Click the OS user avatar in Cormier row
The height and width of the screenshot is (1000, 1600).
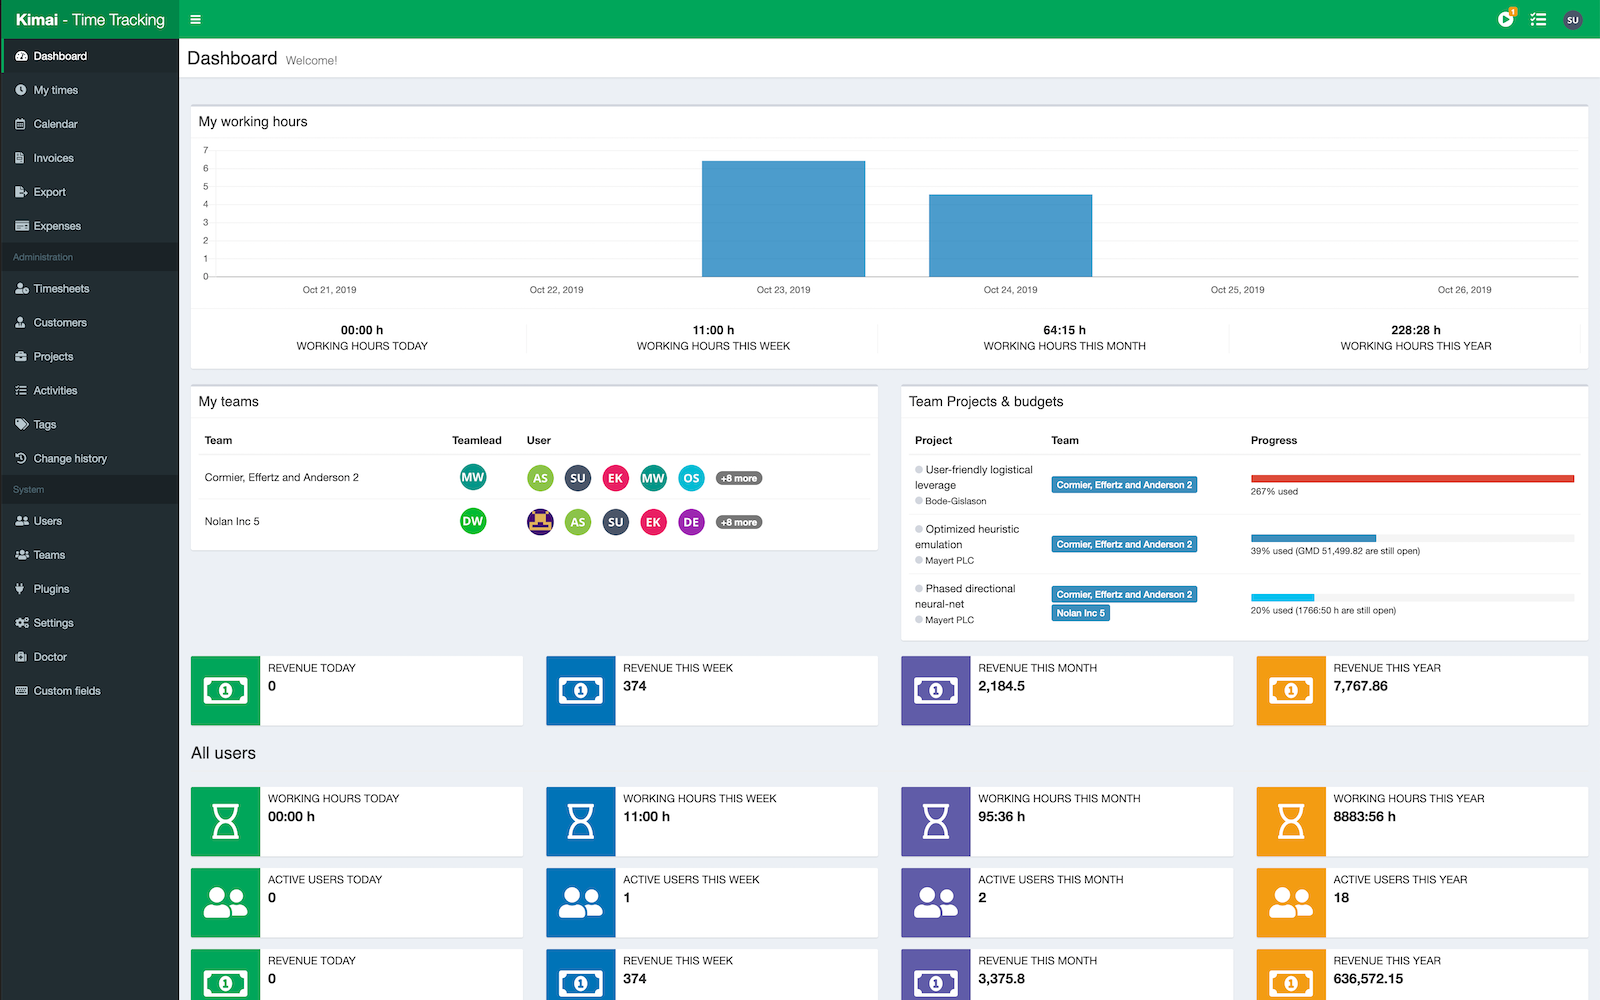point(691,478)
